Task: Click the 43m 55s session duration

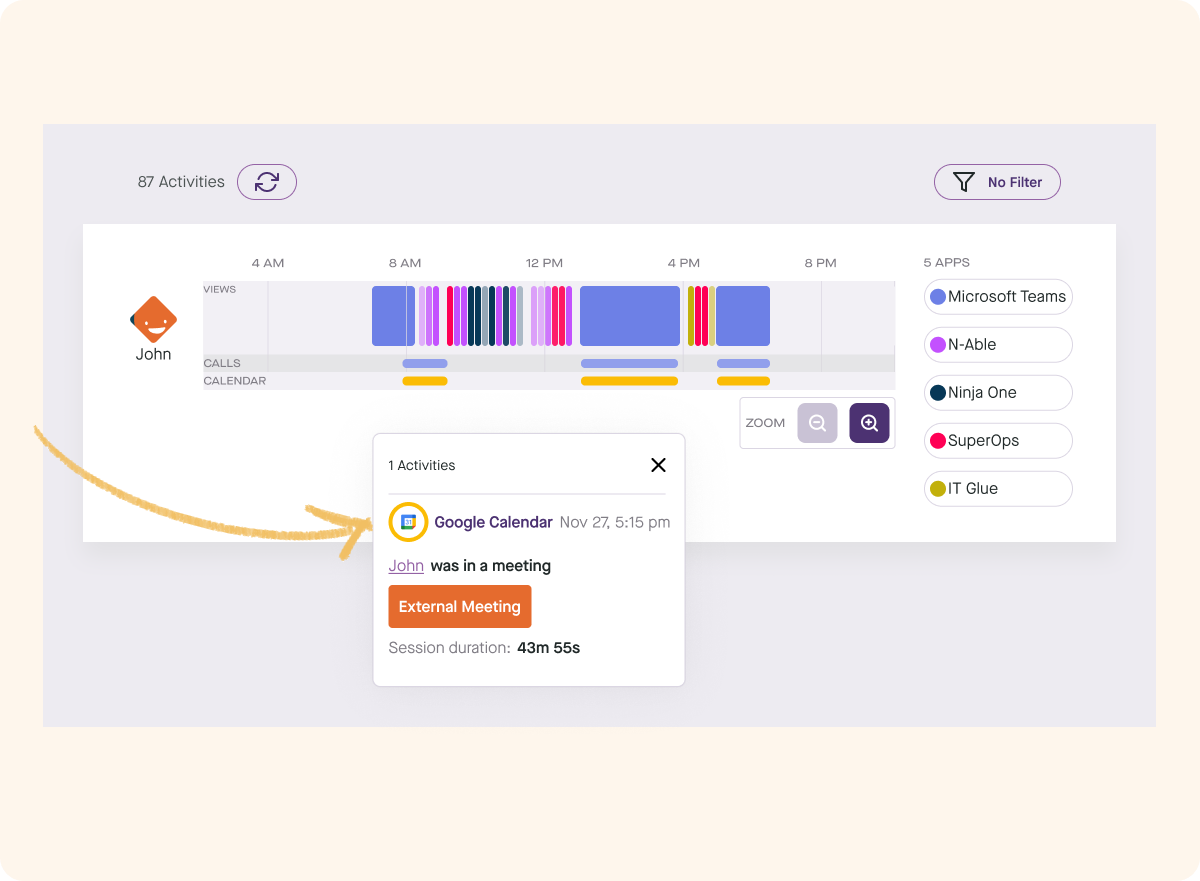Action: pos(548,648)
